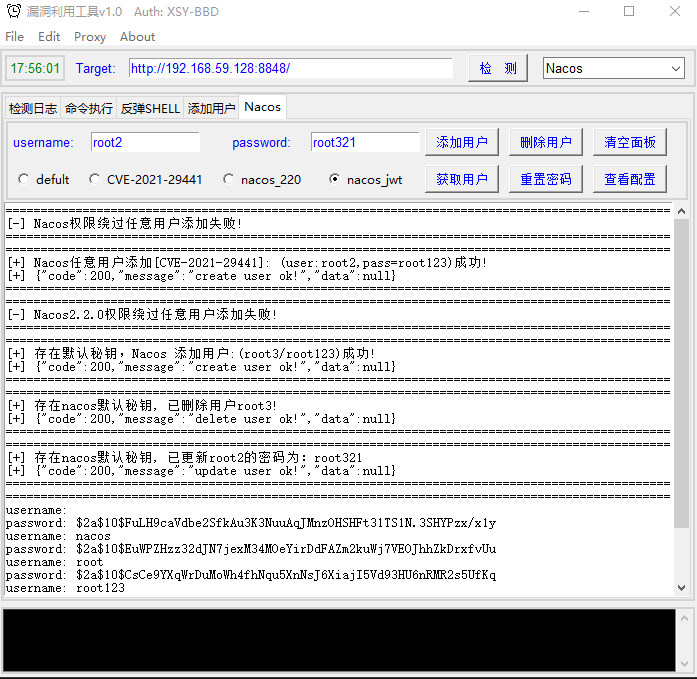
Task: Click the black console scrollbar down arrow
Action: (x=685, y=664)
